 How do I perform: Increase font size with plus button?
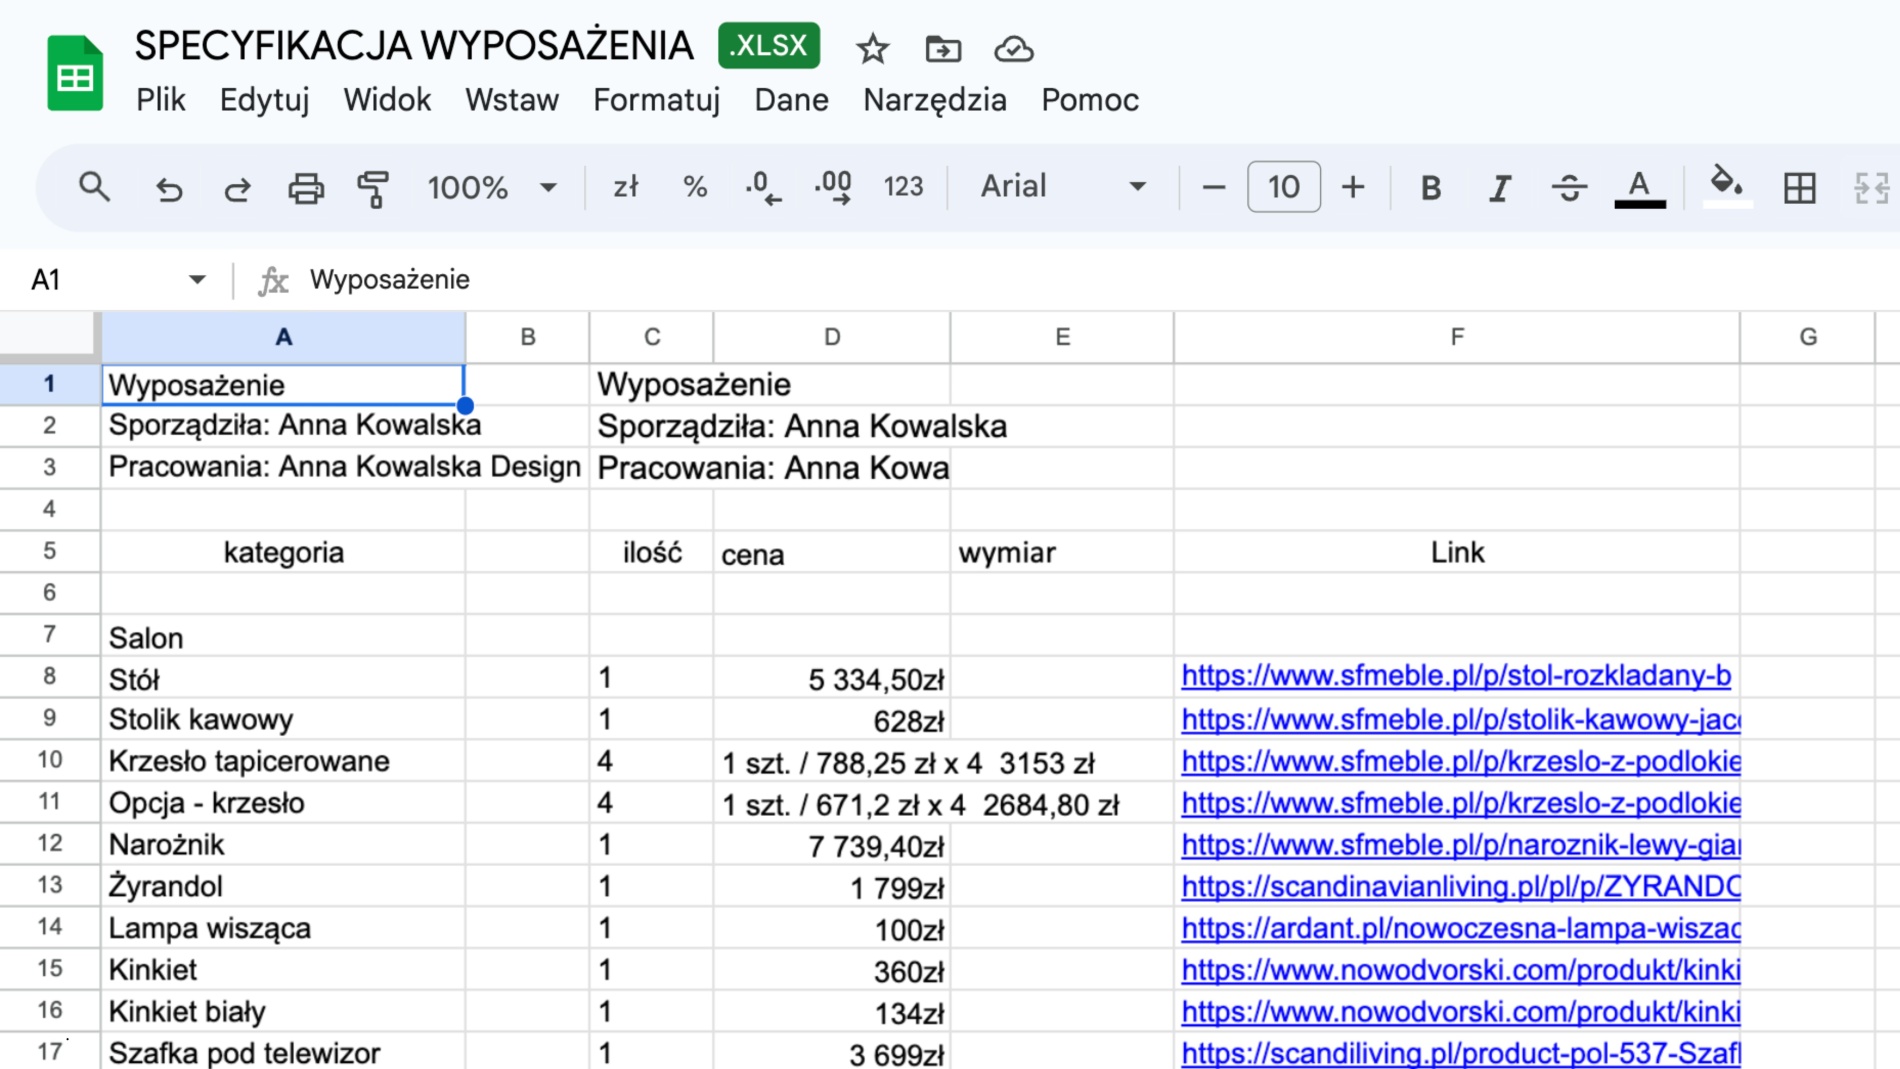1352,187
